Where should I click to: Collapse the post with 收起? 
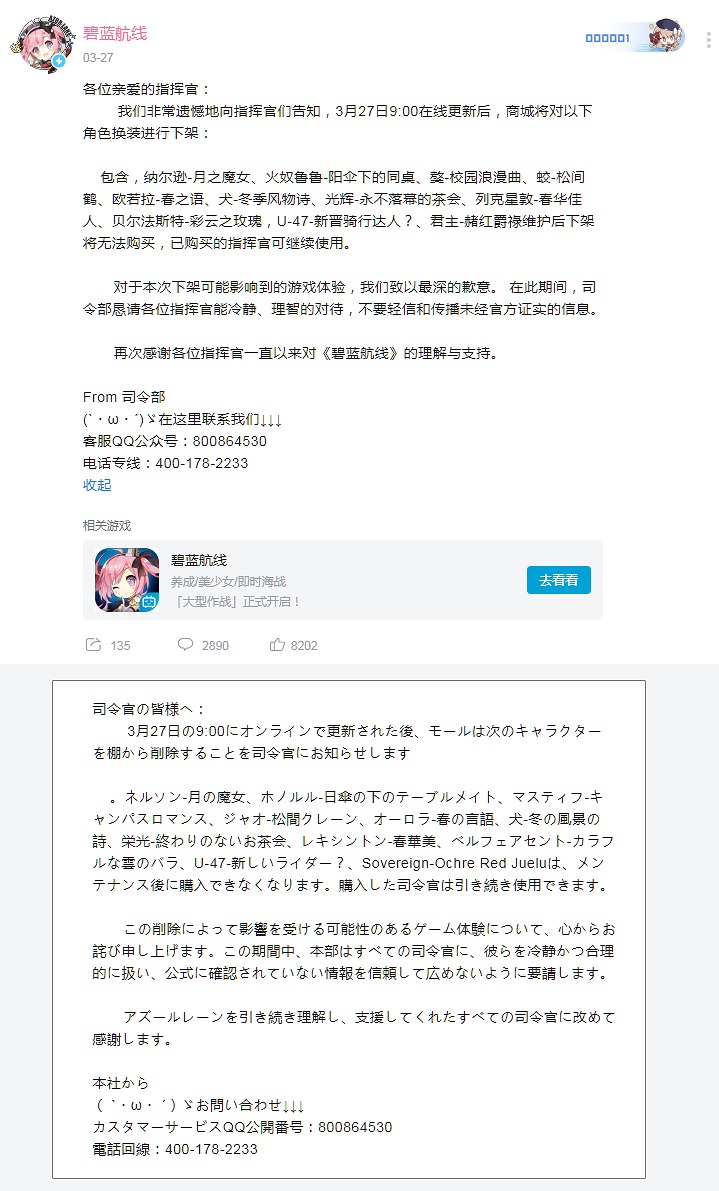click(x=97, y=485)
